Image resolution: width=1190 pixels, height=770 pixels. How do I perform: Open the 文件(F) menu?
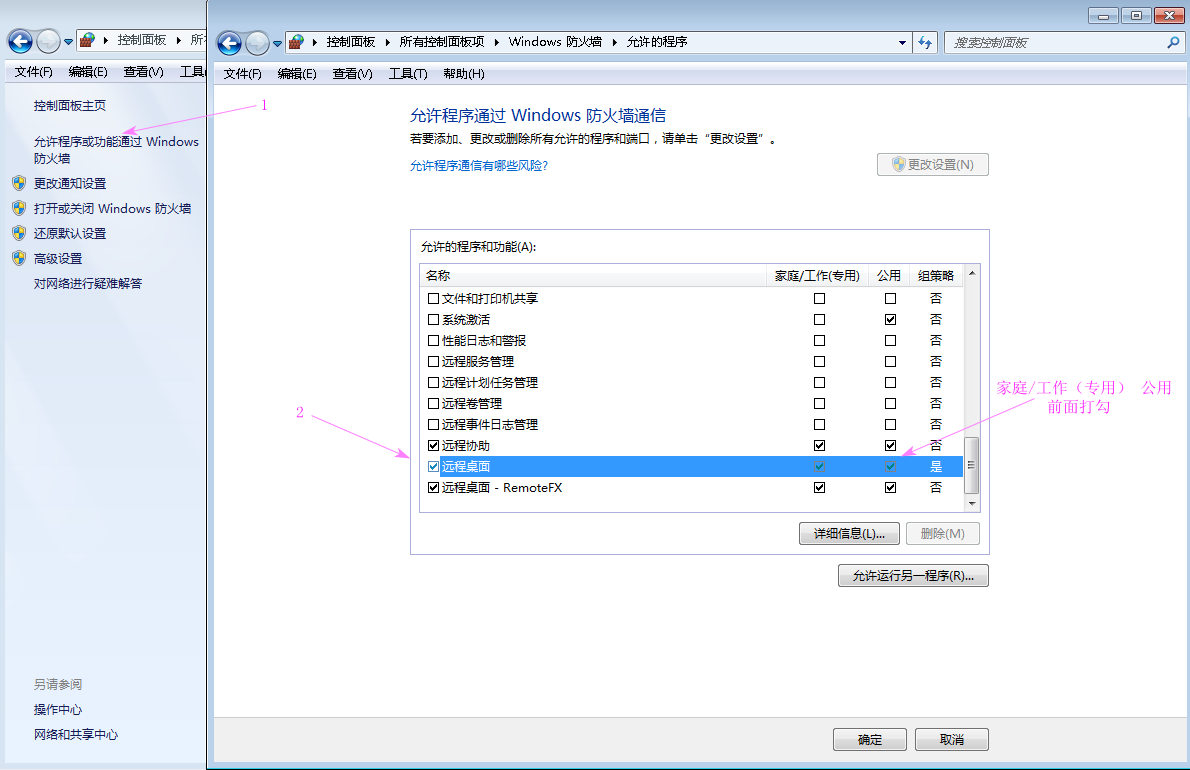tap(241, 73)
